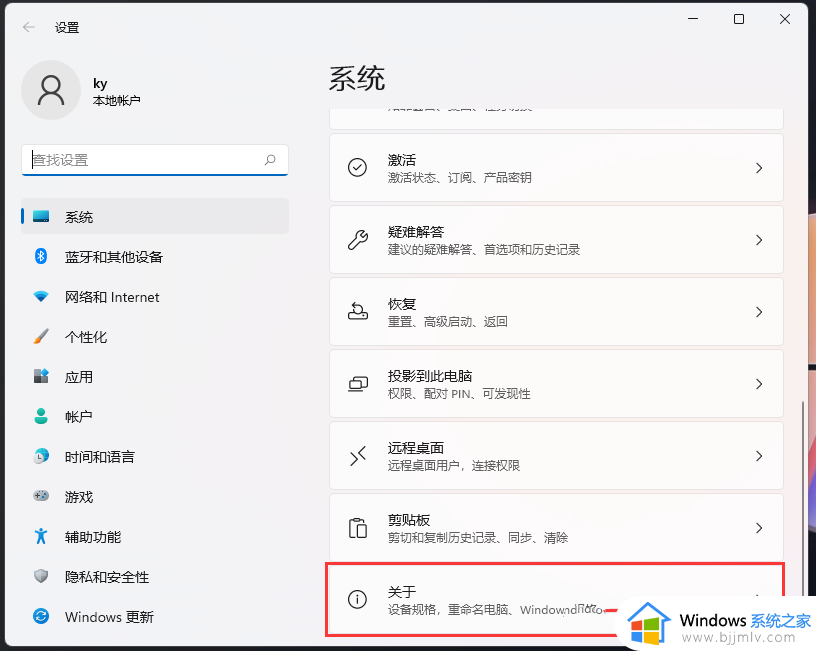This screenshot has height=651, width=816.
Task: Open 系统 sidebar category
Action: [155, 216]
